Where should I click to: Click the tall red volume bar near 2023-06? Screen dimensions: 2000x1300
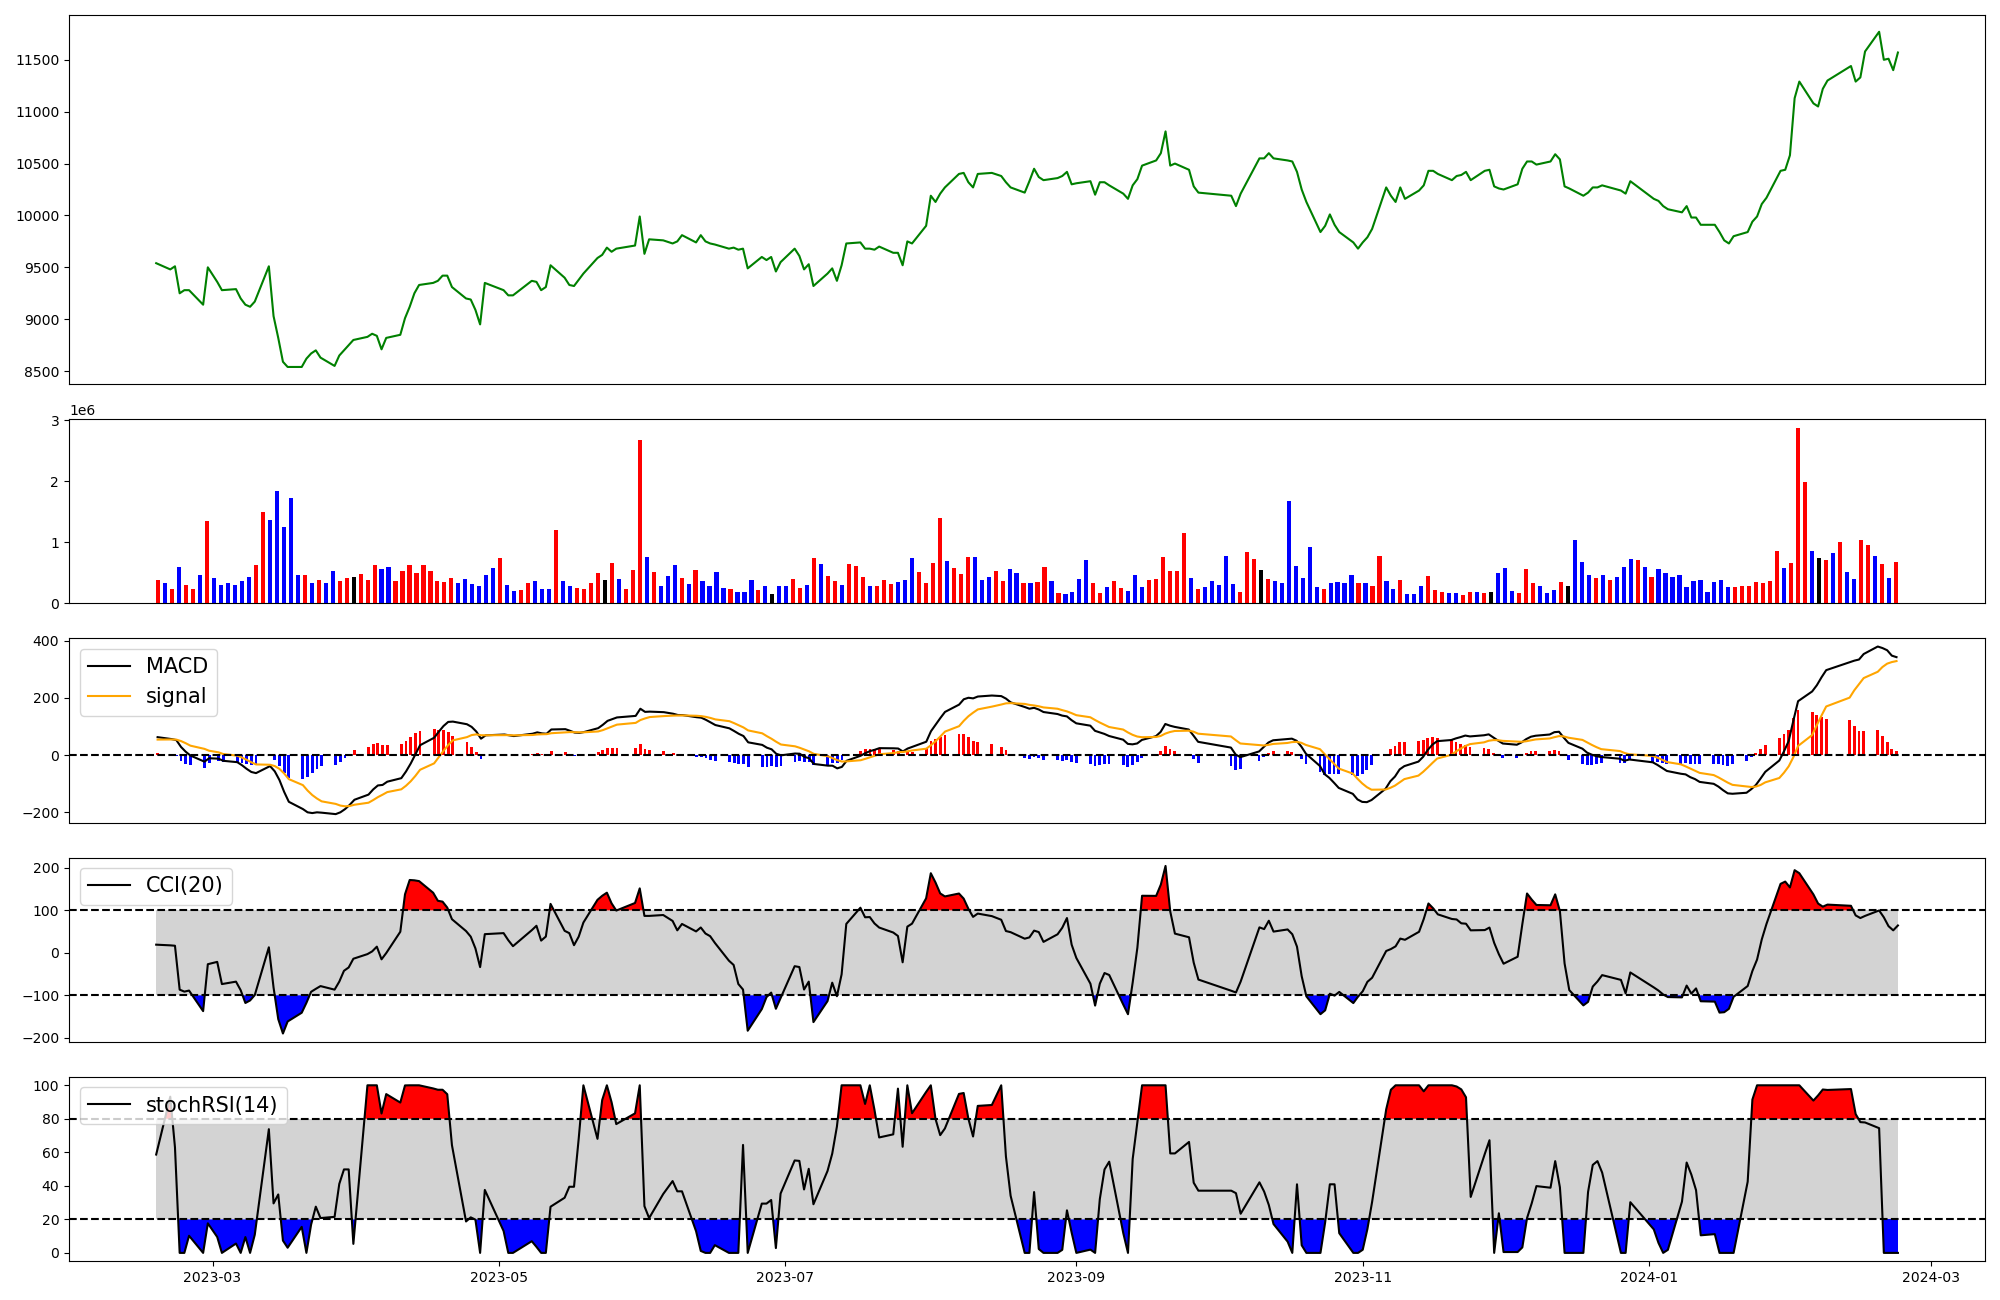click(x=640, y=521)
